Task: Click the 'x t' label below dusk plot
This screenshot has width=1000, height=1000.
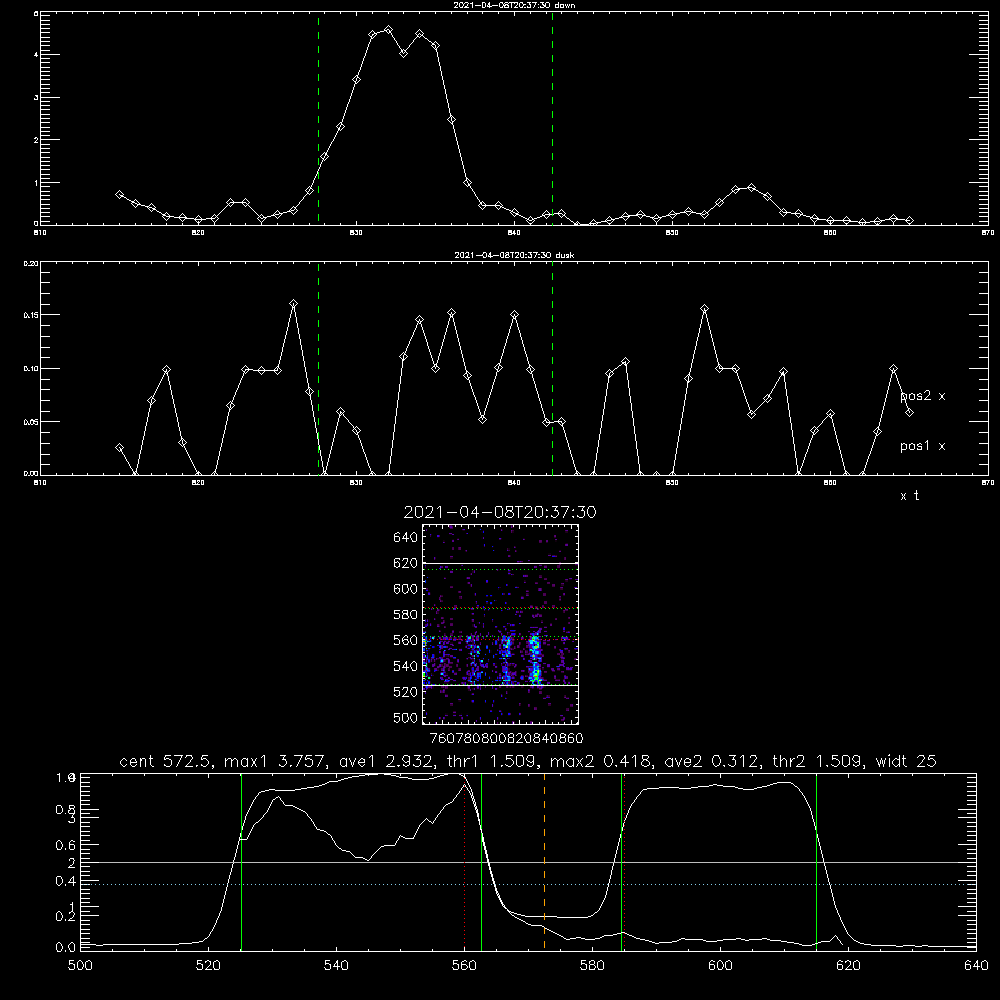Action: (x=910, y=496)
